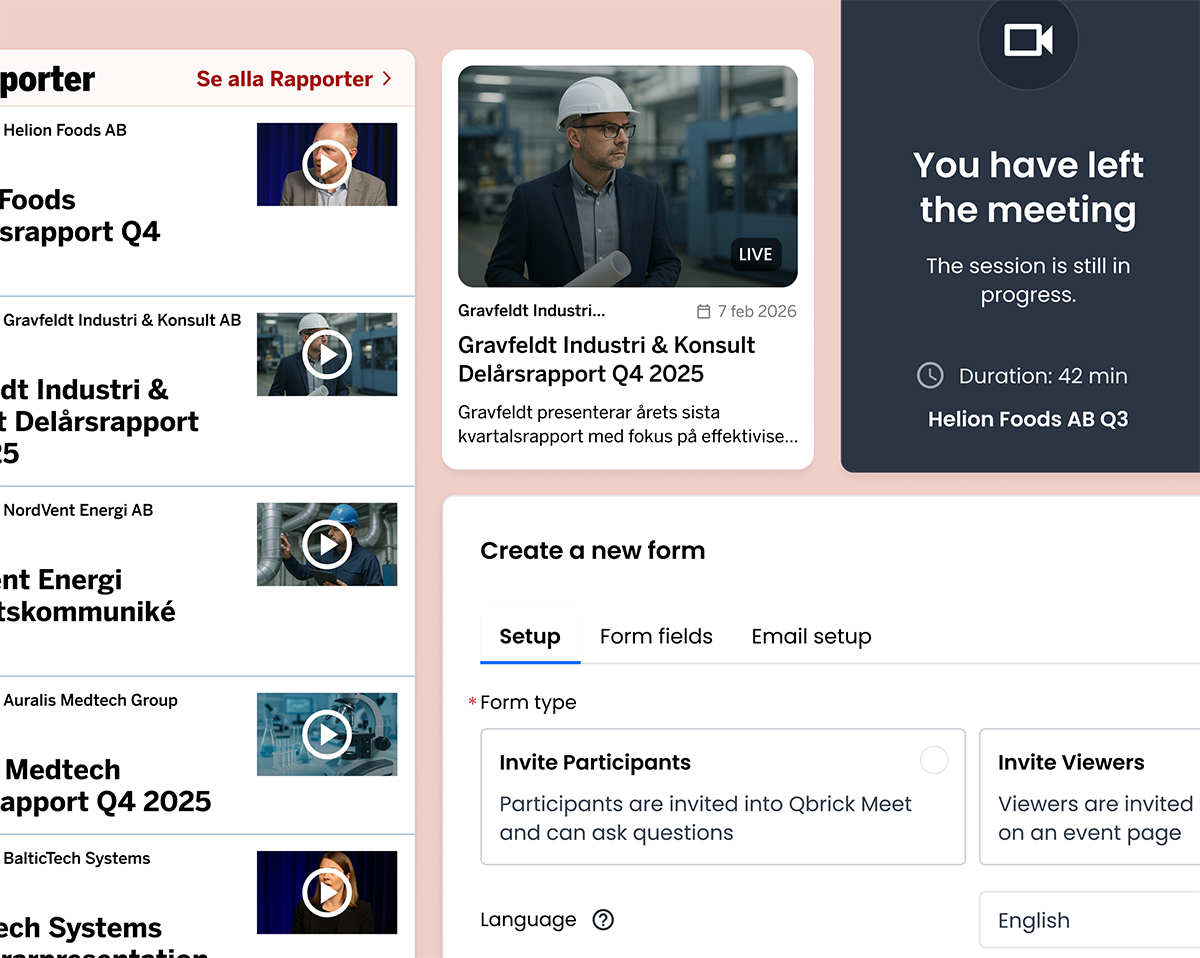Click the LIVE badge on the featured video

755,255
